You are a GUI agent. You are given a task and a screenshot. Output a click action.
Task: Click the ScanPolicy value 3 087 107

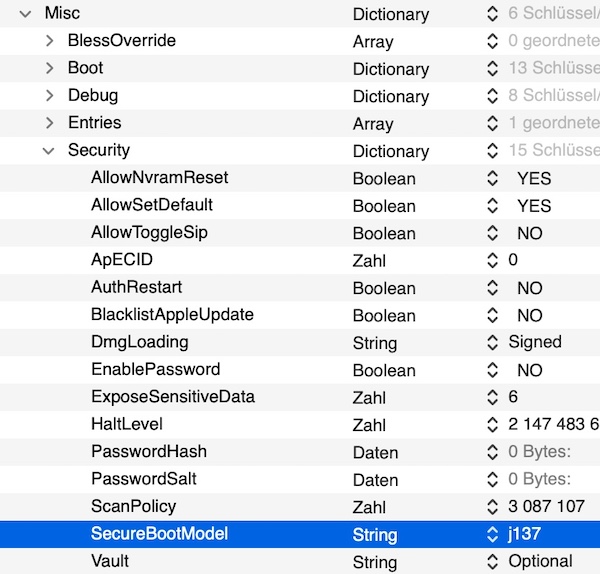[x=546, y=506]
